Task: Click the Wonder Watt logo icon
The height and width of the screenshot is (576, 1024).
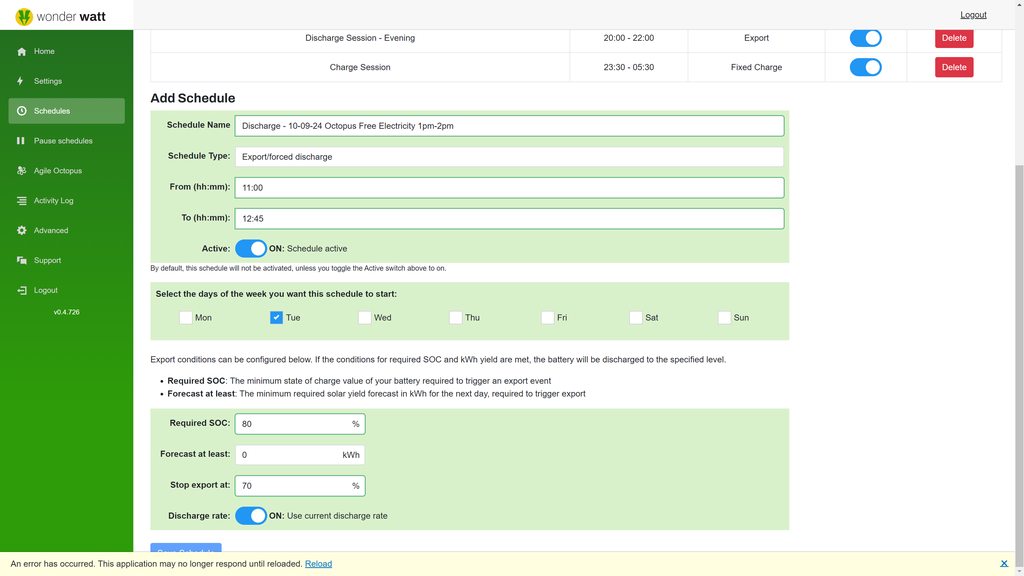Action: (x=24, y=16)
